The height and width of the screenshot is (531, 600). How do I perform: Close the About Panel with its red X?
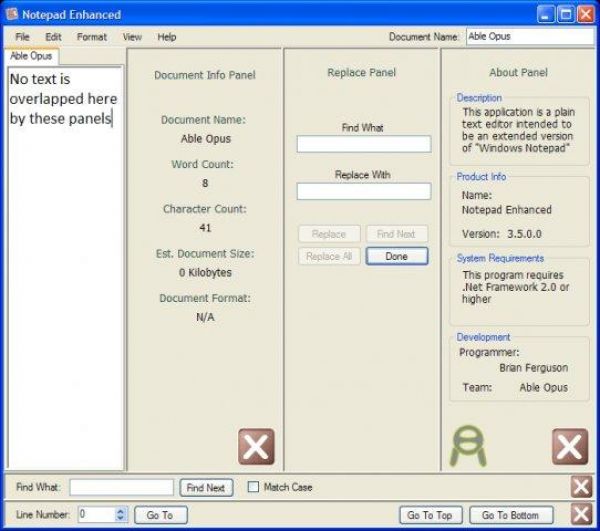coord(570,446)
